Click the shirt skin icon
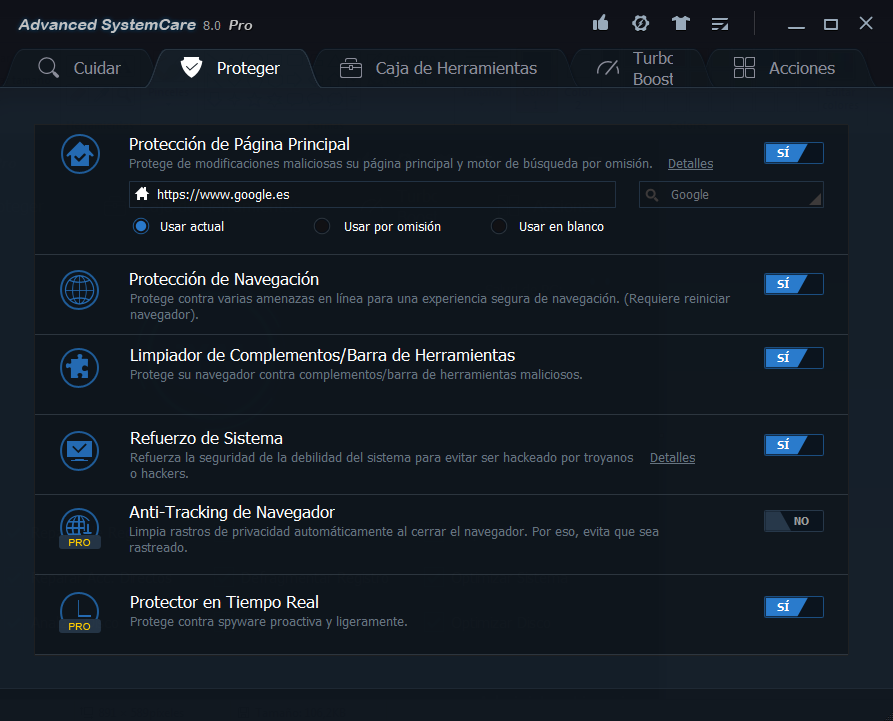The height and width of the screenshot is (721, 893). (x=681, y=23)
